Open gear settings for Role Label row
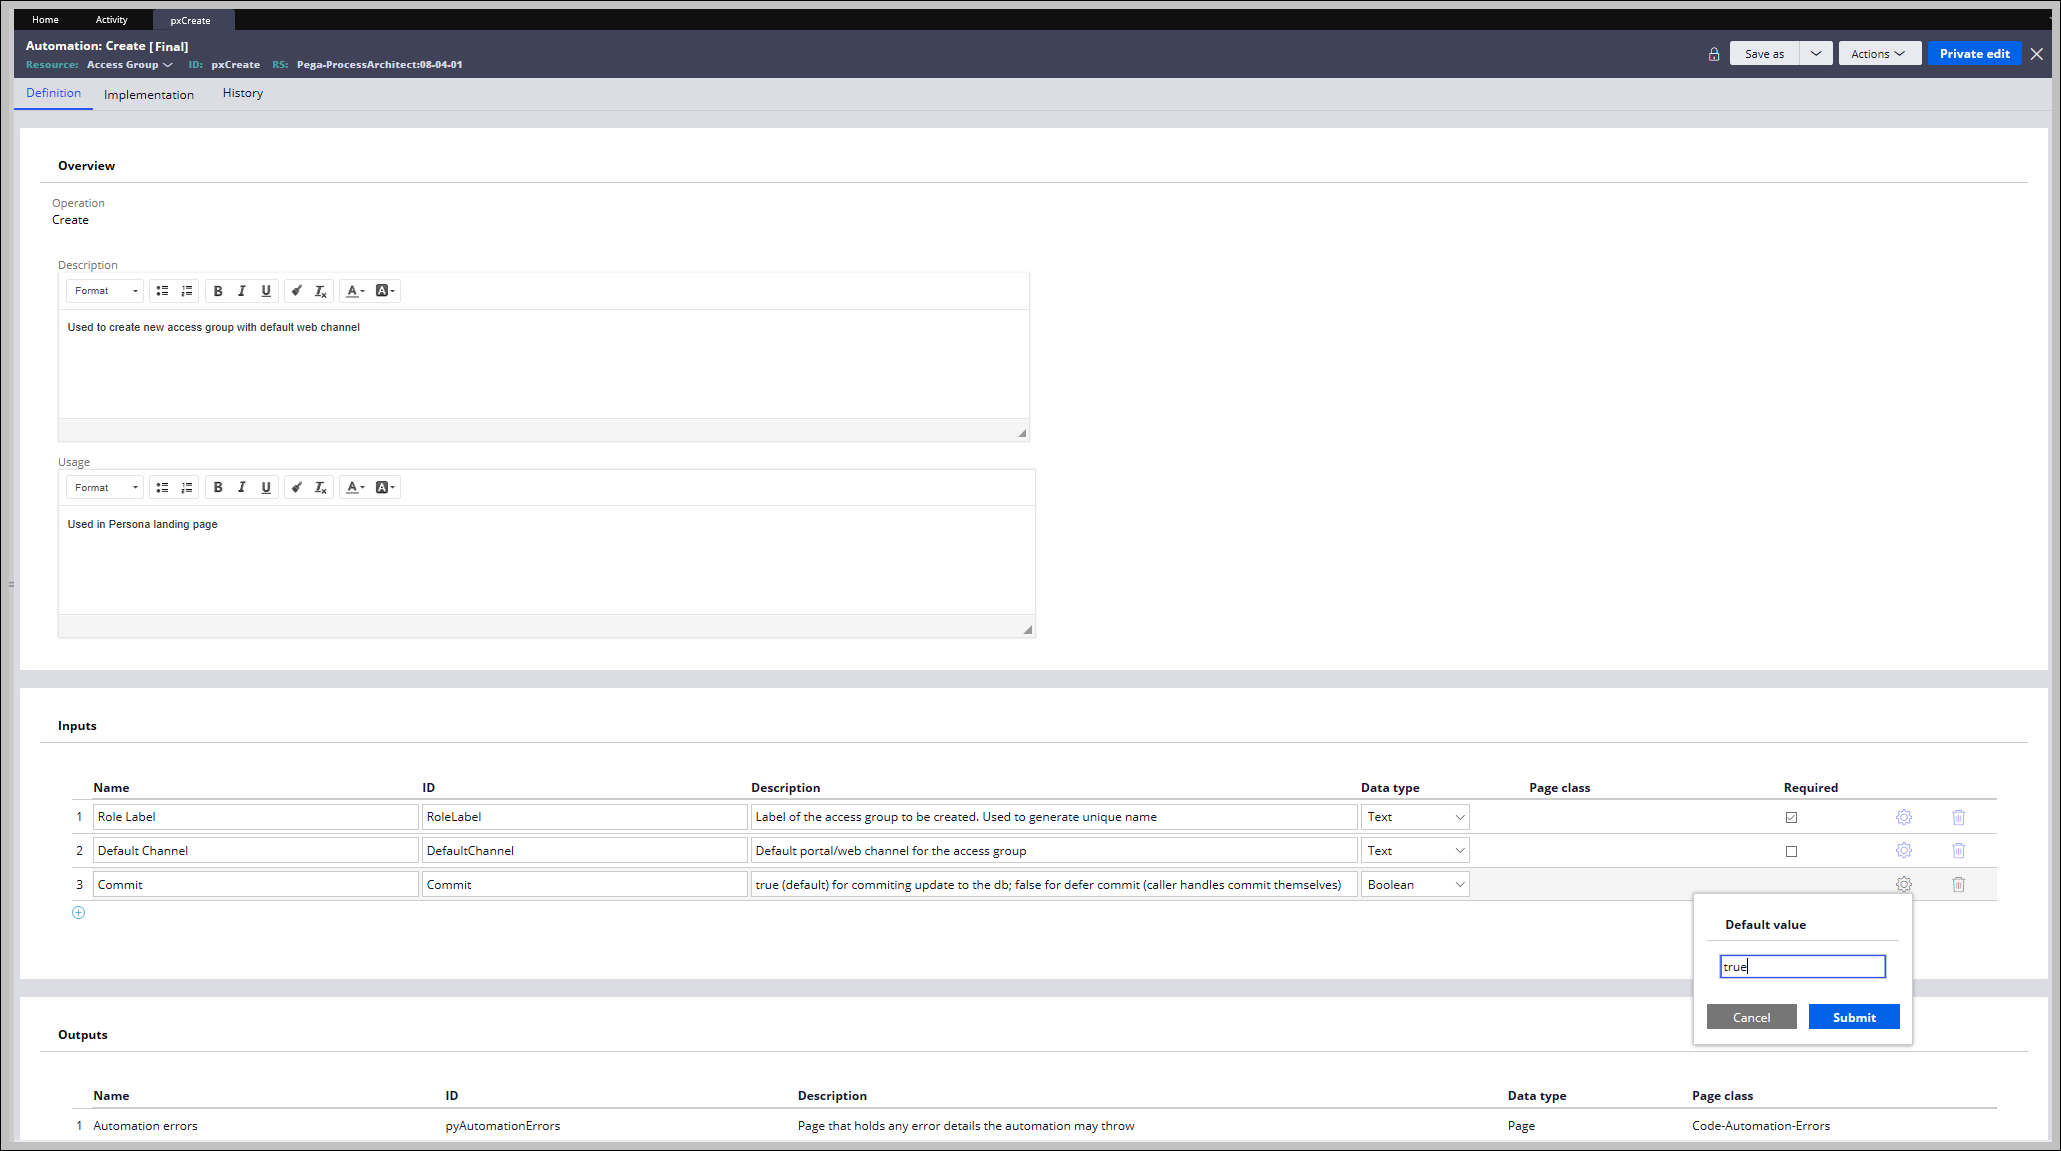The image size is (2061, 1151). pyautogui.click(x=1903, y=817)
